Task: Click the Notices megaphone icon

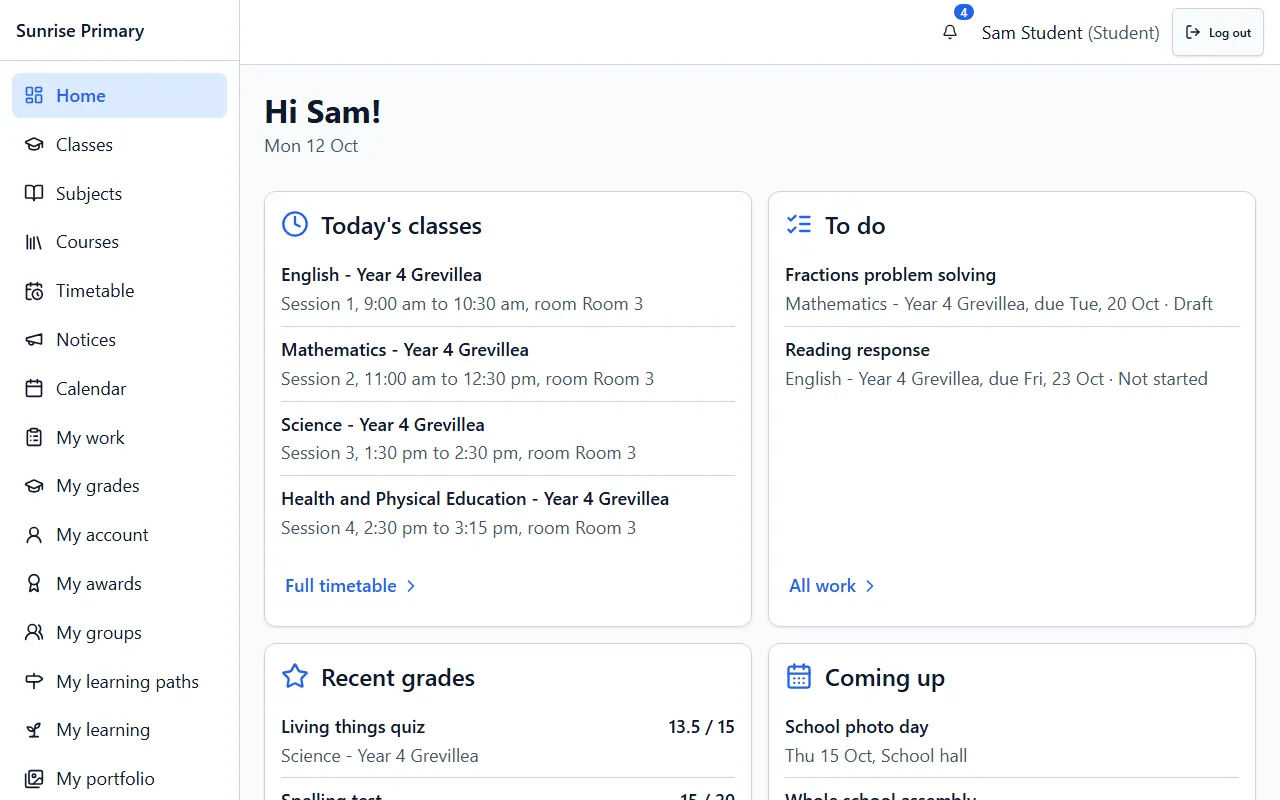Action: click(34, 340)
